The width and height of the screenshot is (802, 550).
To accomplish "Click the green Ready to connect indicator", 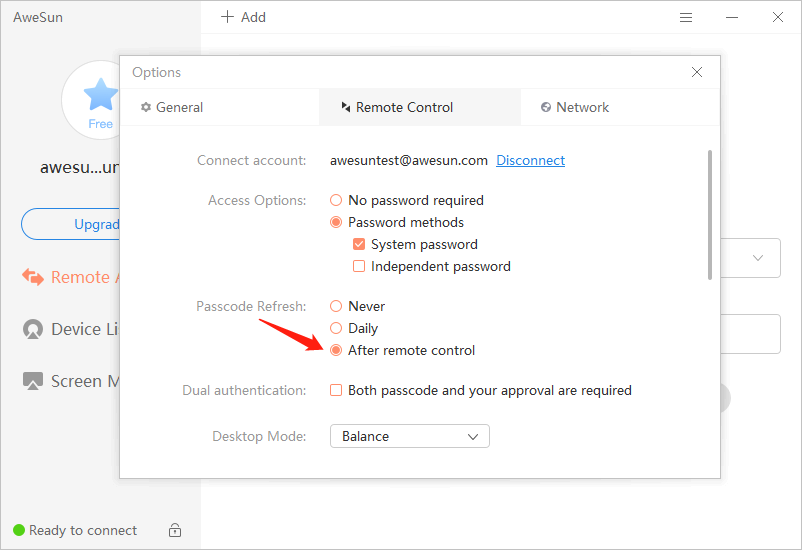I will pyautogui.click(x=19, y=530).
